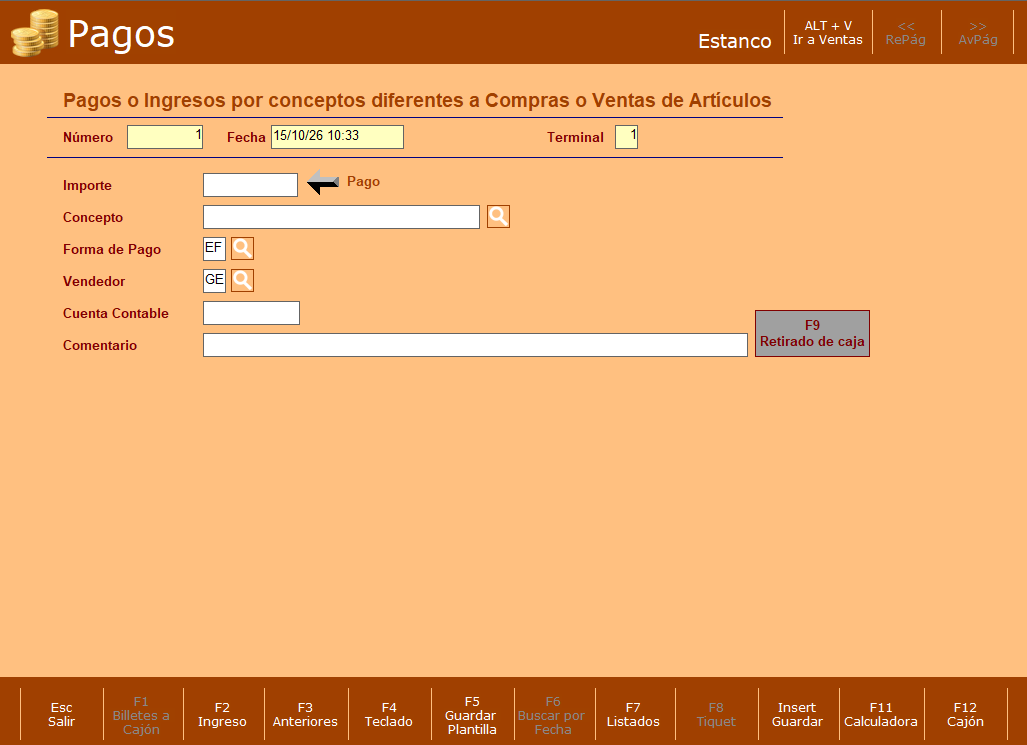Select the Forma de Pago field showing EF
1027x745 pixels.
tap(214, 248)
